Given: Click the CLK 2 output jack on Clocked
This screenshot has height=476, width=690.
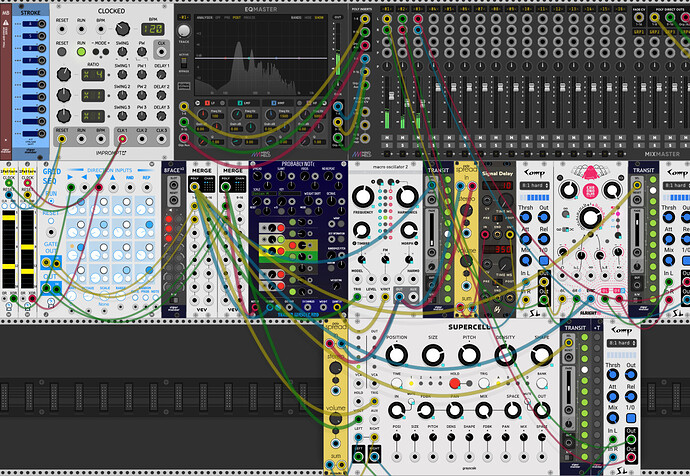Looking at the screenshot, I should click(x=142, y=139).
